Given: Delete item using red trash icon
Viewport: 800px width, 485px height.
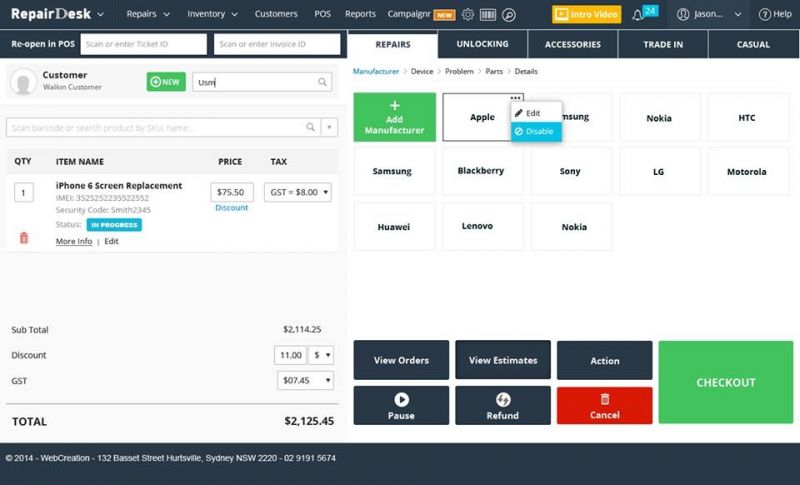Looking at the screenshot, I should point(24,238).
